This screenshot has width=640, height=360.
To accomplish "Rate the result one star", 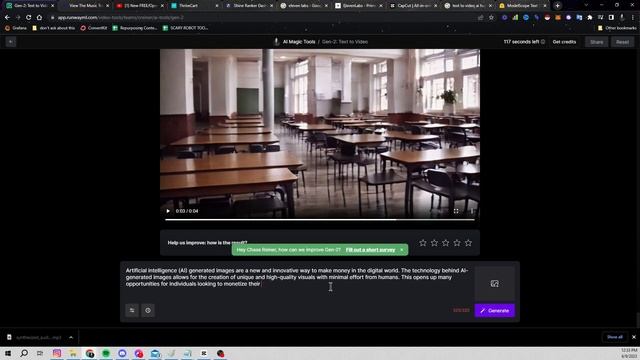I will (x=423, y=243).
